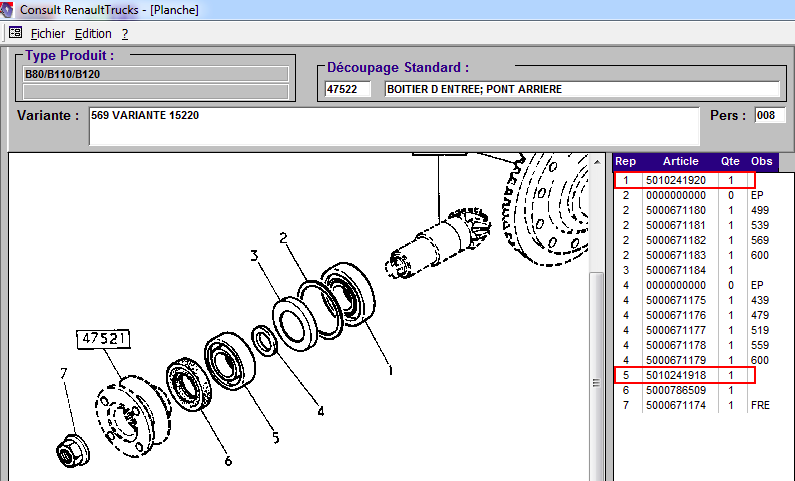Click the Découpage code field 47522
This screenshot has width=795, height=481.
[x=347, y=90]
